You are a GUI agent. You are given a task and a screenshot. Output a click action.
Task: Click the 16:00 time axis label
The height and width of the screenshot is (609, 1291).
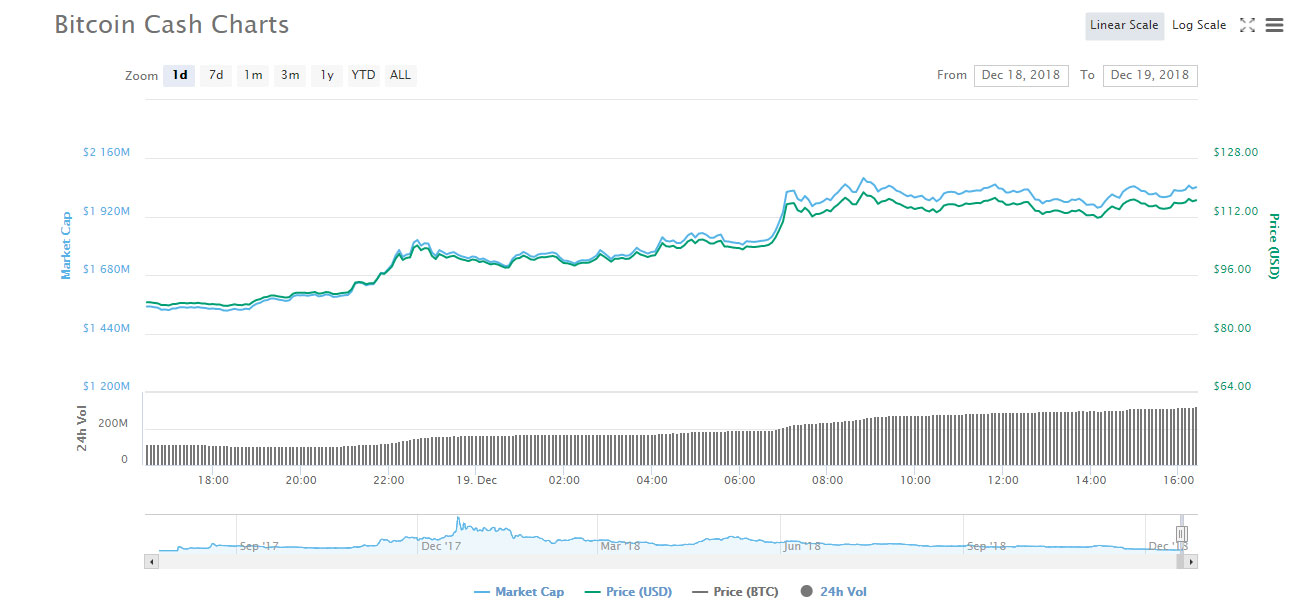(1179, 480)
